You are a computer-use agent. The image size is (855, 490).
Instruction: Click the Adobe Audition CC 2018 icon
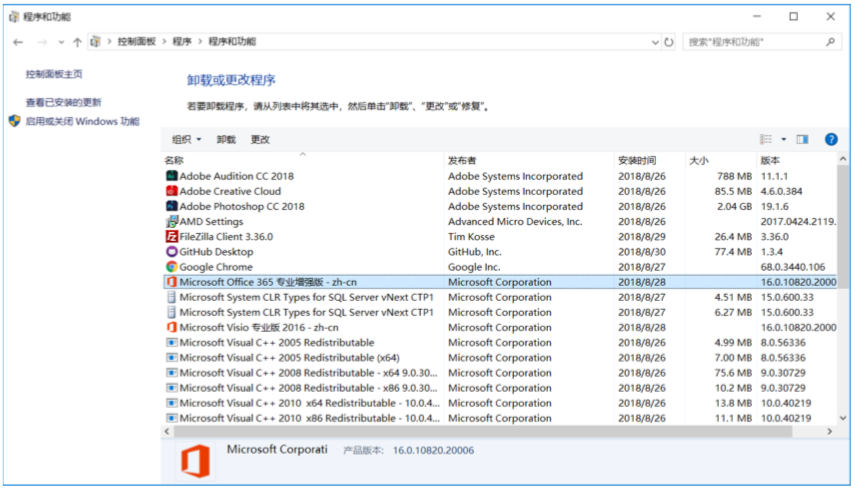coord(171,176)
